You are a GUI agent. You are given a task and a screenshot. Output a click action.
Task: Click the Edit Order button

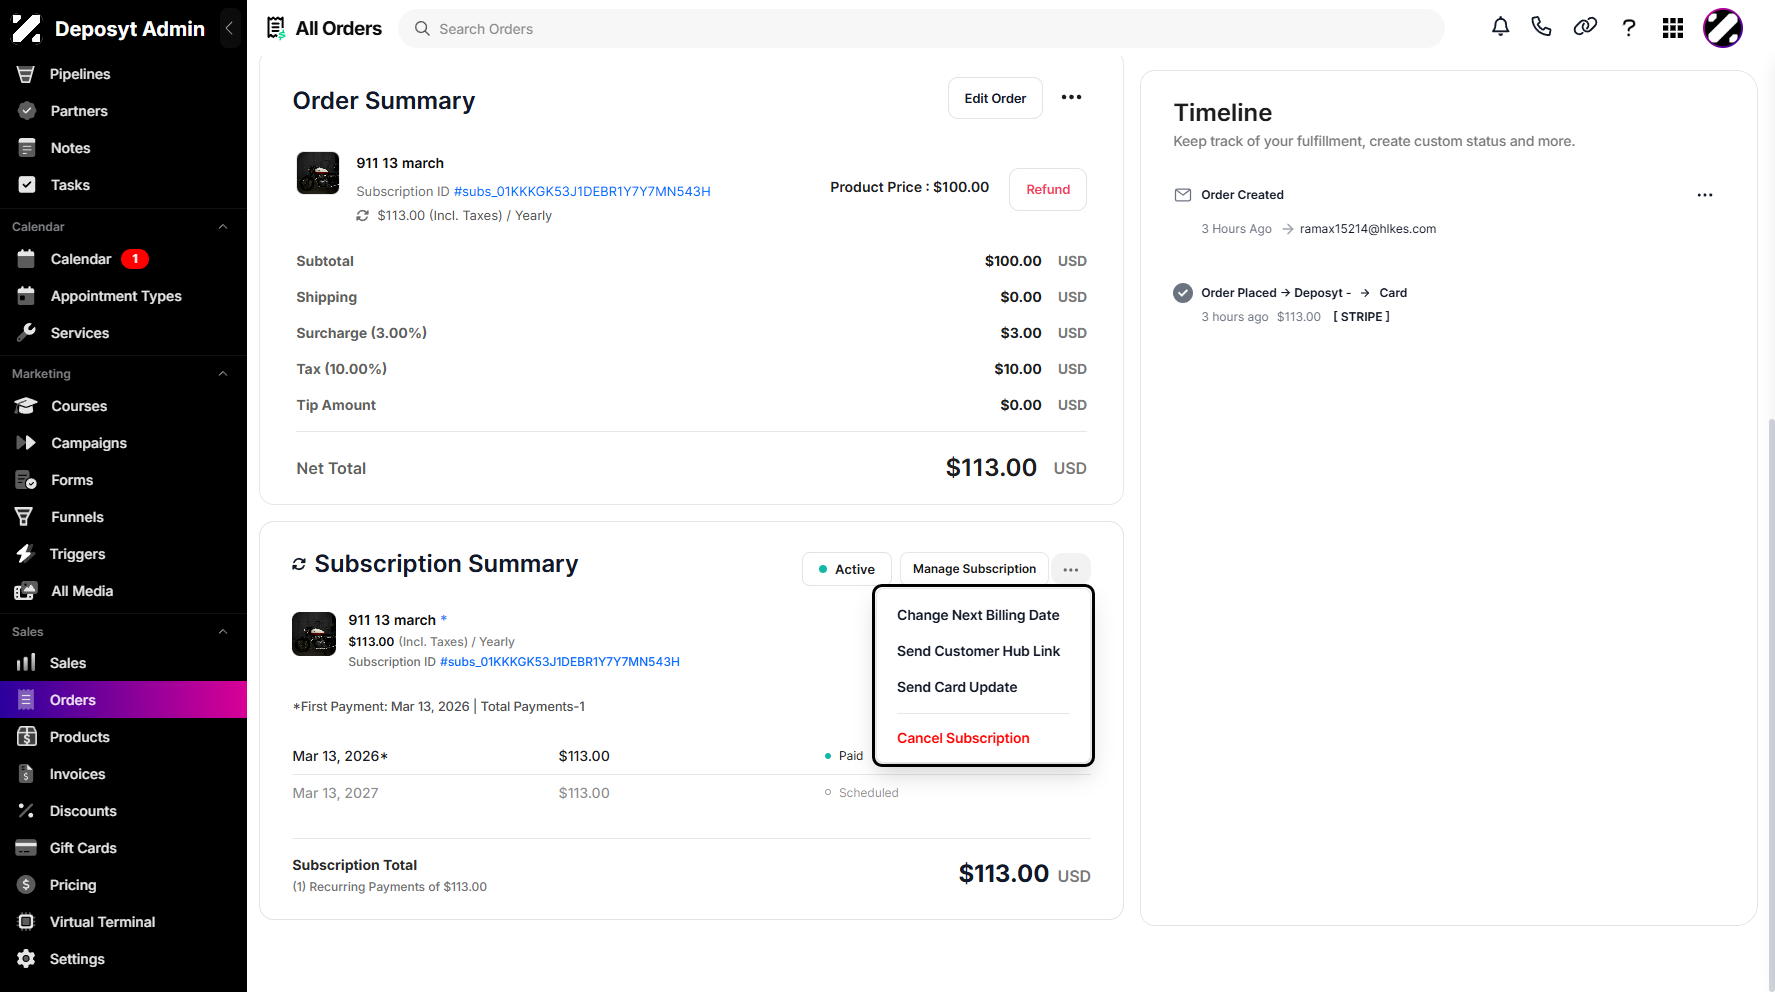(995, 98)
